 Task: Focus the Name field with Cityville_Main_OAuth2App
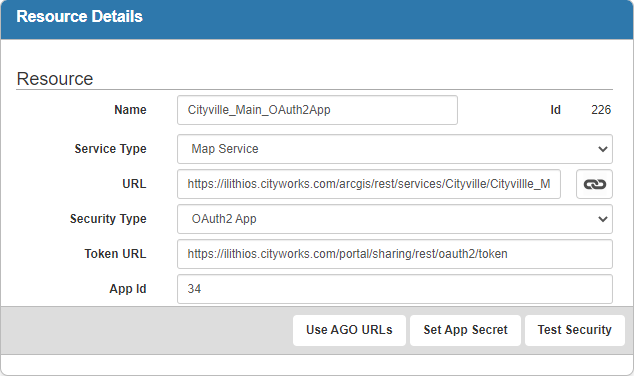click(x=317, y=110)
